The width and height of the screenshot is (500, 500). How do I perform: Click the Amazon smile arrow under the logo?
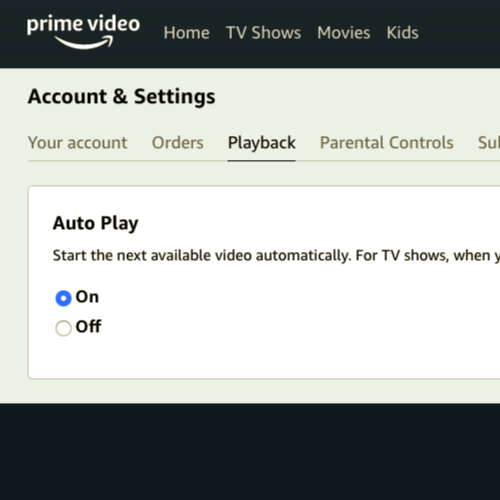click(x=84, y=43)
